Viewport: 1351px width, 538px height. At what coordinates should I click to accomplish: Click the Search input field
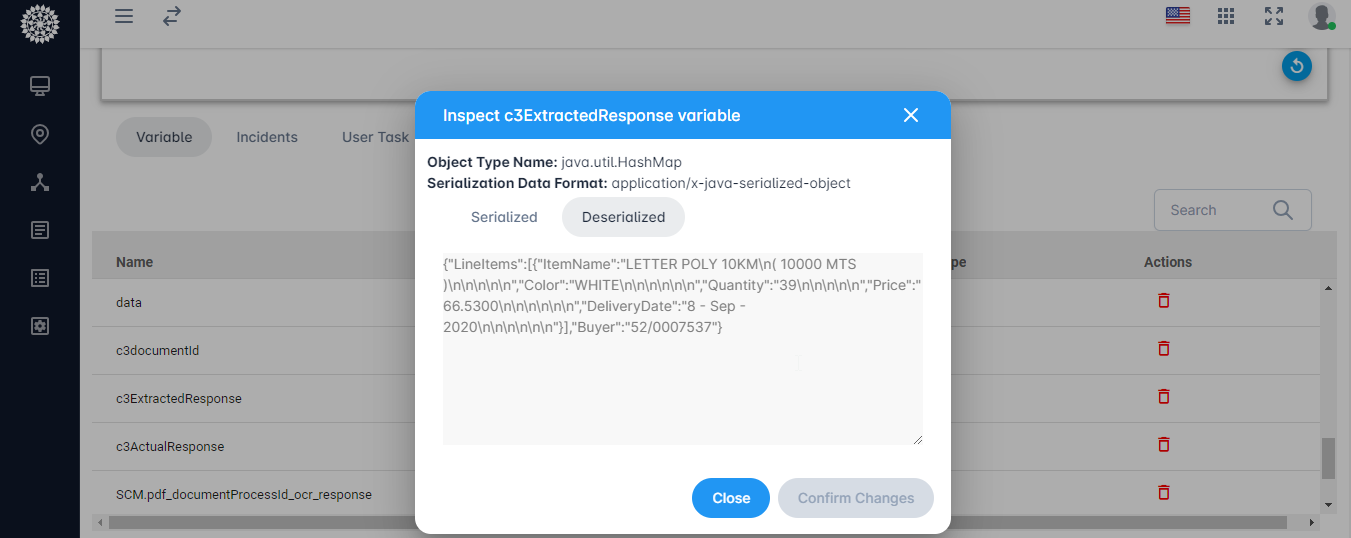1232,210
